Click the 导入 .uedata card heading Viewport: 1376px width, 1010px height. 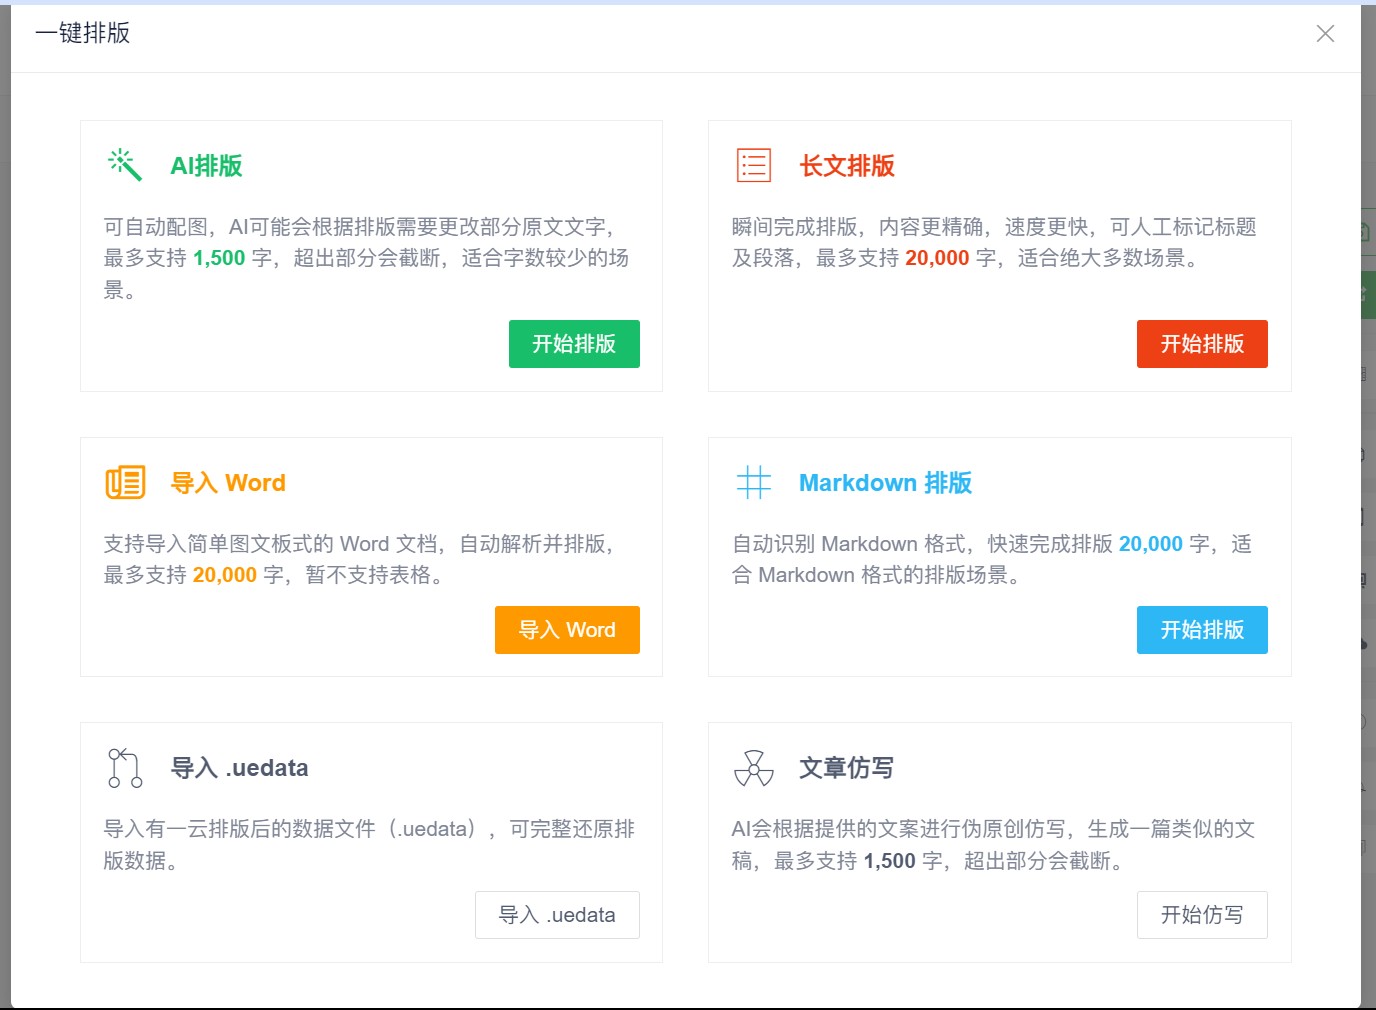click(x=240, y=768)
